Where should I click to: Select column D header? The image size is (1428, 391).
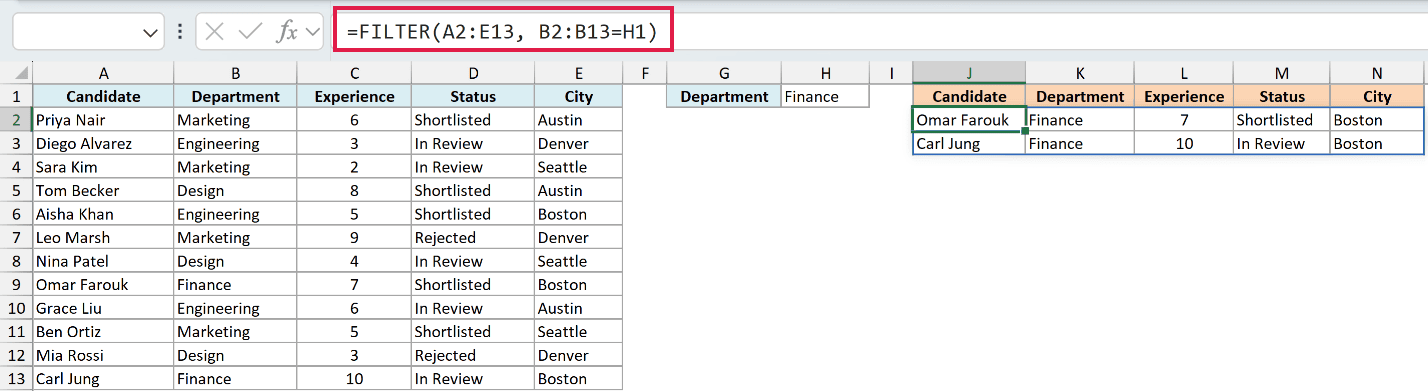tap(473, 73)
